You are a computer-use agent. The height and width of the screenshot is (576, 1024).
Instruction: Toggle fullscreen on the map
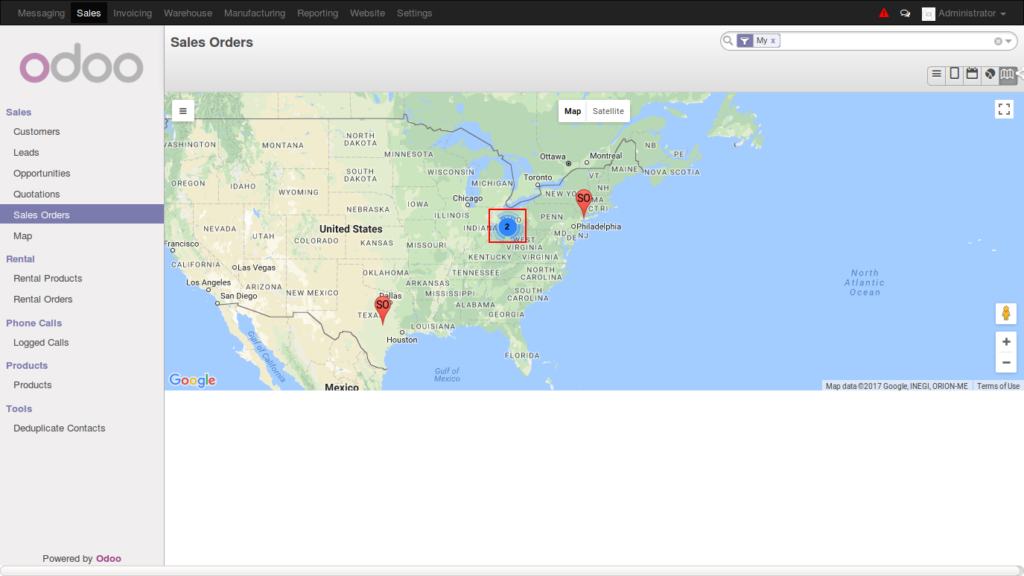1005,109
